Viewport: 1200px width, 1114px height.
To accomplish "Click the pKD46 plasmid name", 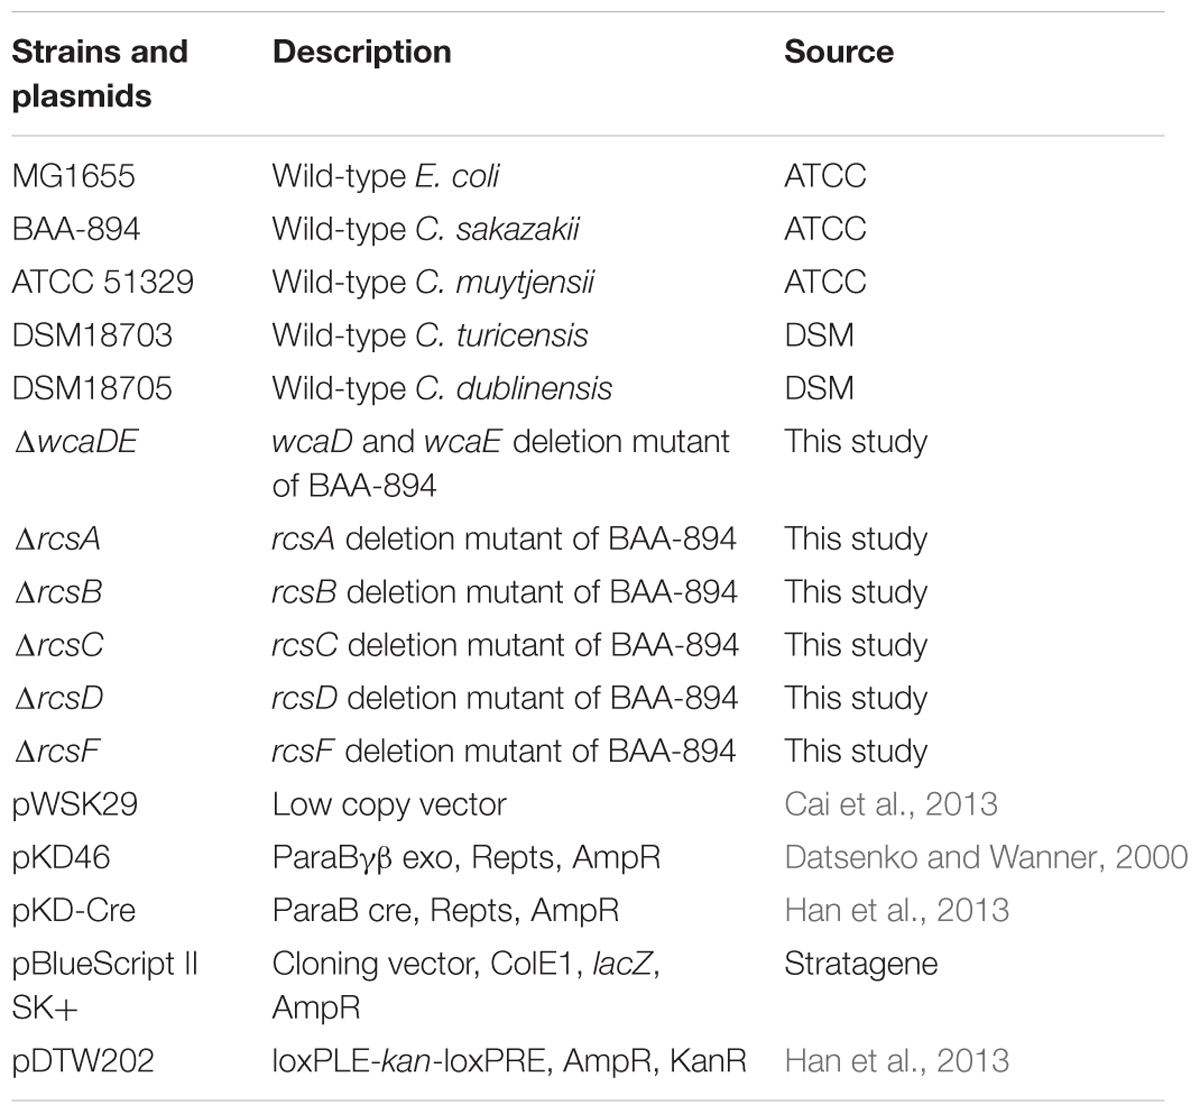I will point(61,857).
